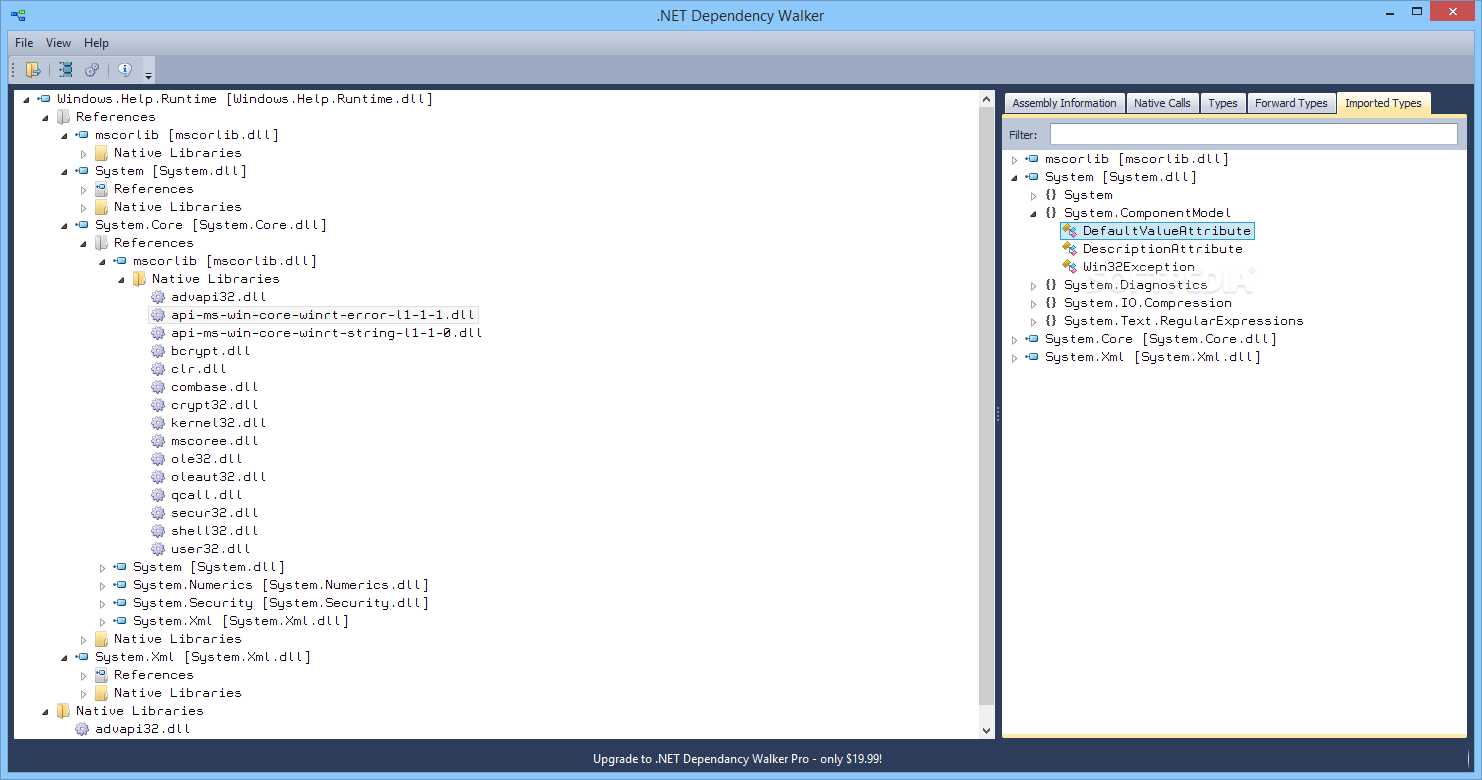Select api-ms-win-core-winrt-error-l1-1-1.dll
This screenshot has height=780, width=1482.
(x=323, y=315)
